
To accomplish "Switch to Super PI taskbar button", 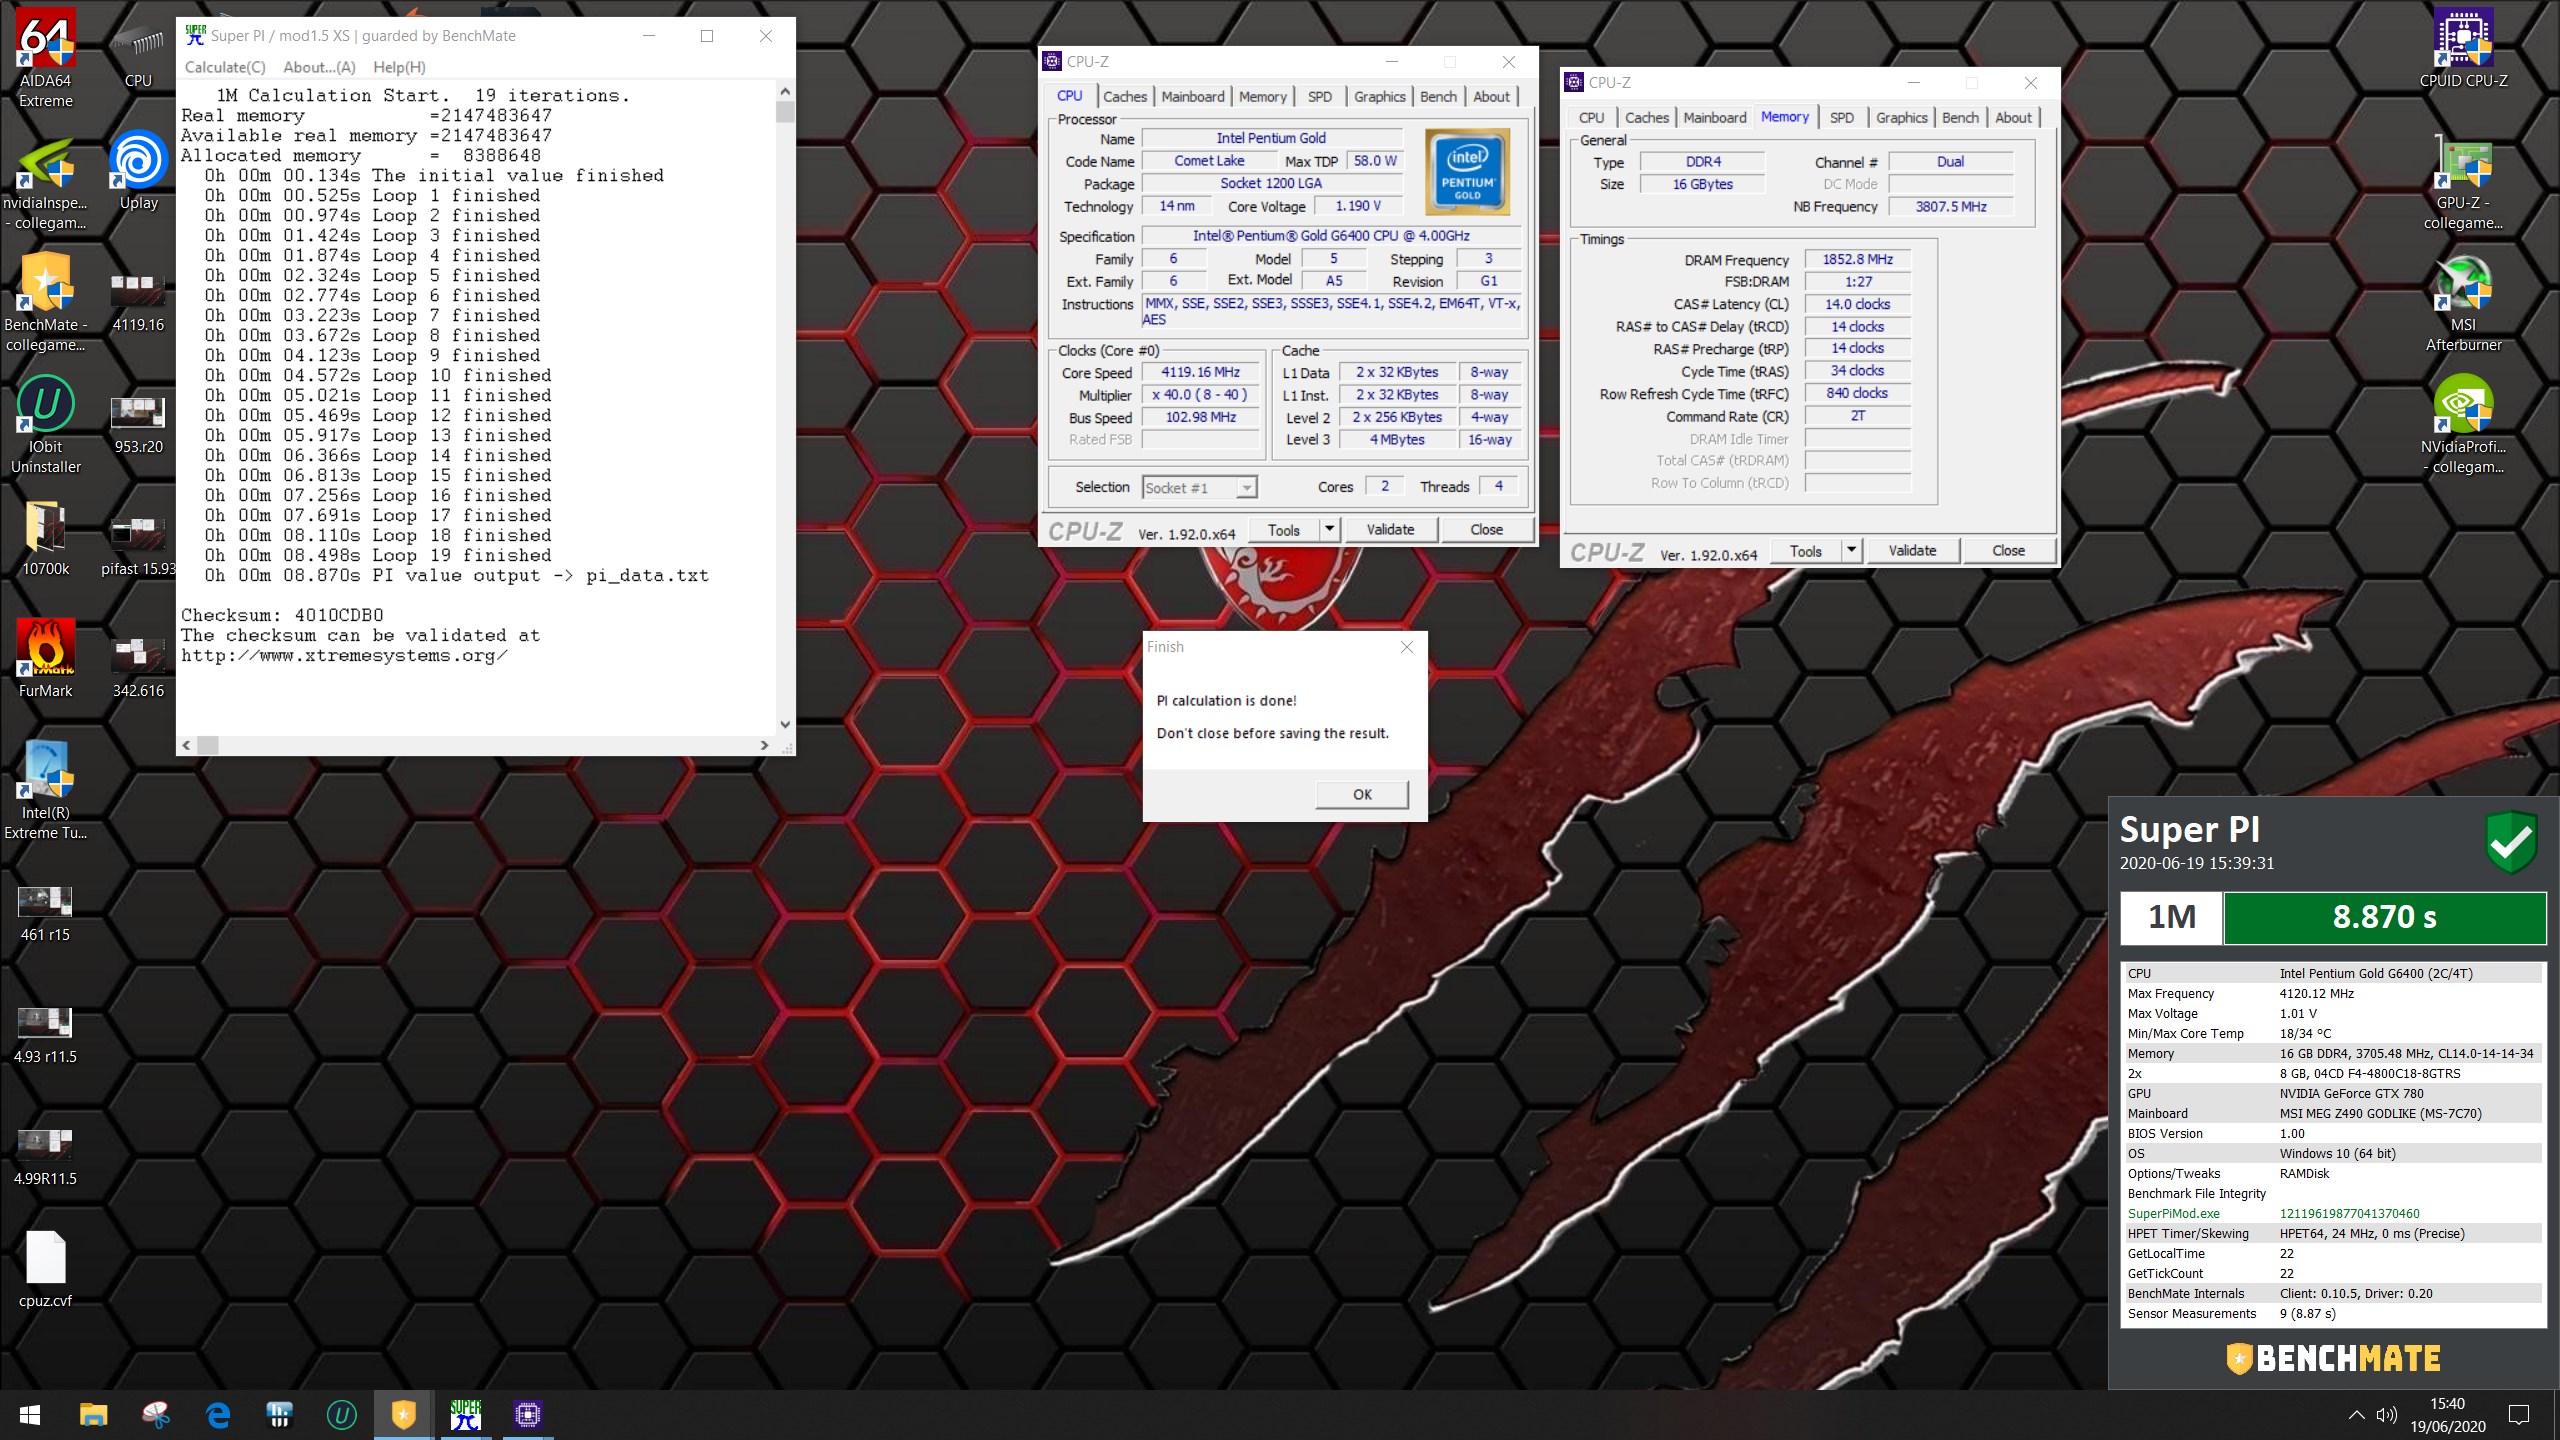I will [465, 1415].
